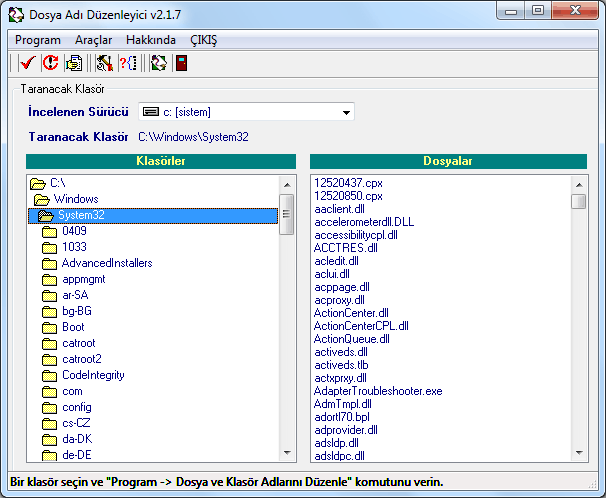
Task: Click the ÇIKIŞ menu item
Action: tap(203, 40)
